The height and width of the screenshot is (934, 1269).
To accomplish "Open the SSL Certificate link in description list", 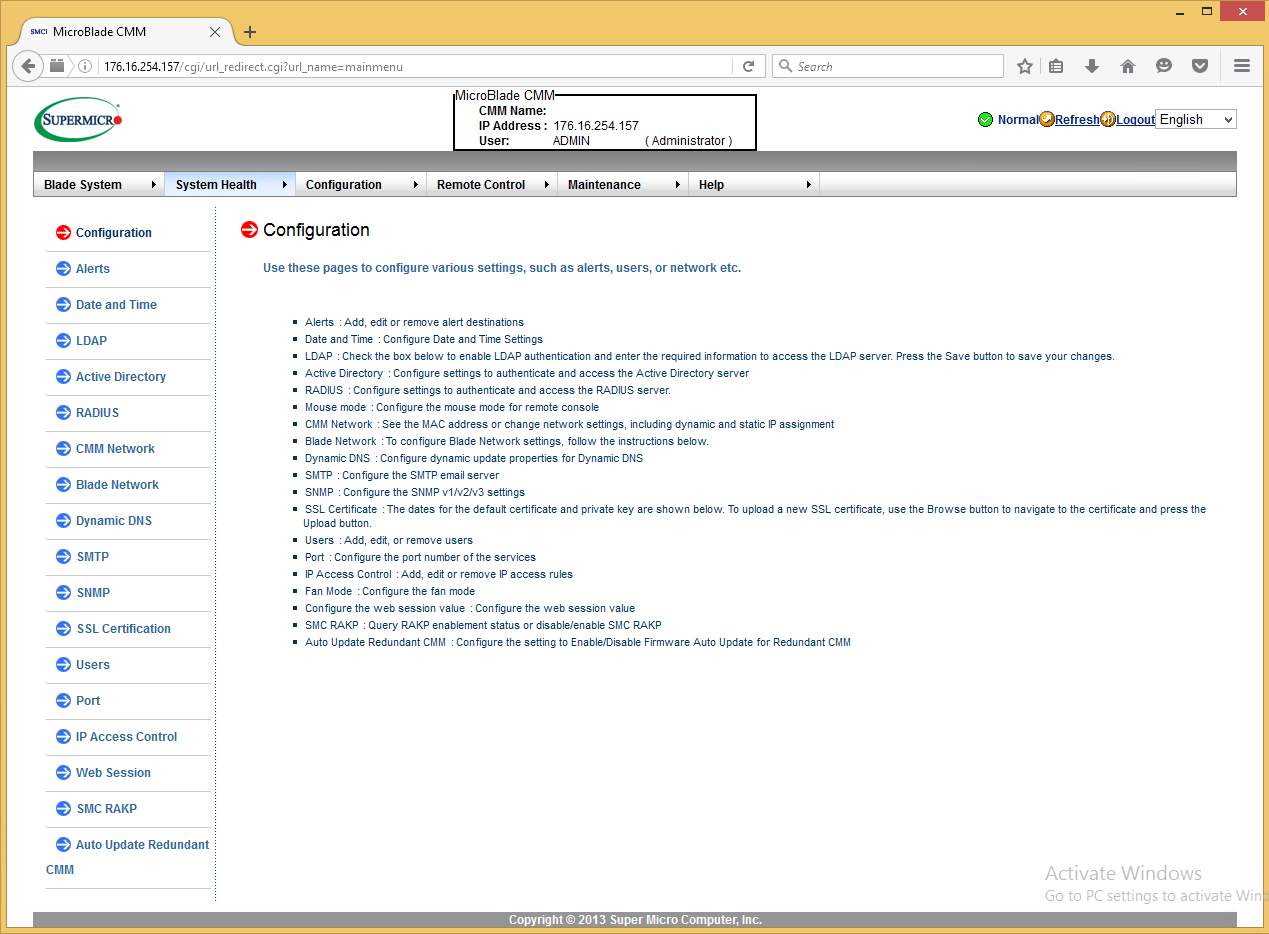I will point(341,509).
